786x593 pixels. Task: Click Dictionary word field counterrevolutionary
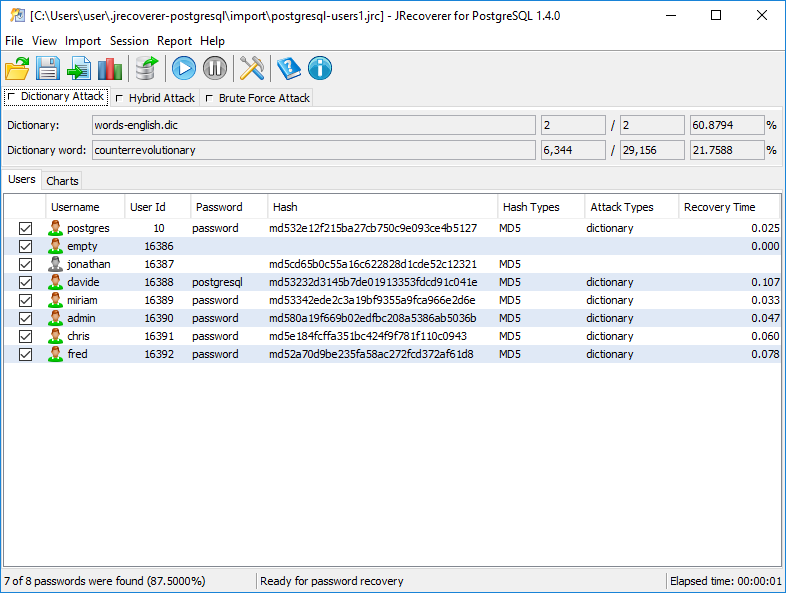coord(314,150)
